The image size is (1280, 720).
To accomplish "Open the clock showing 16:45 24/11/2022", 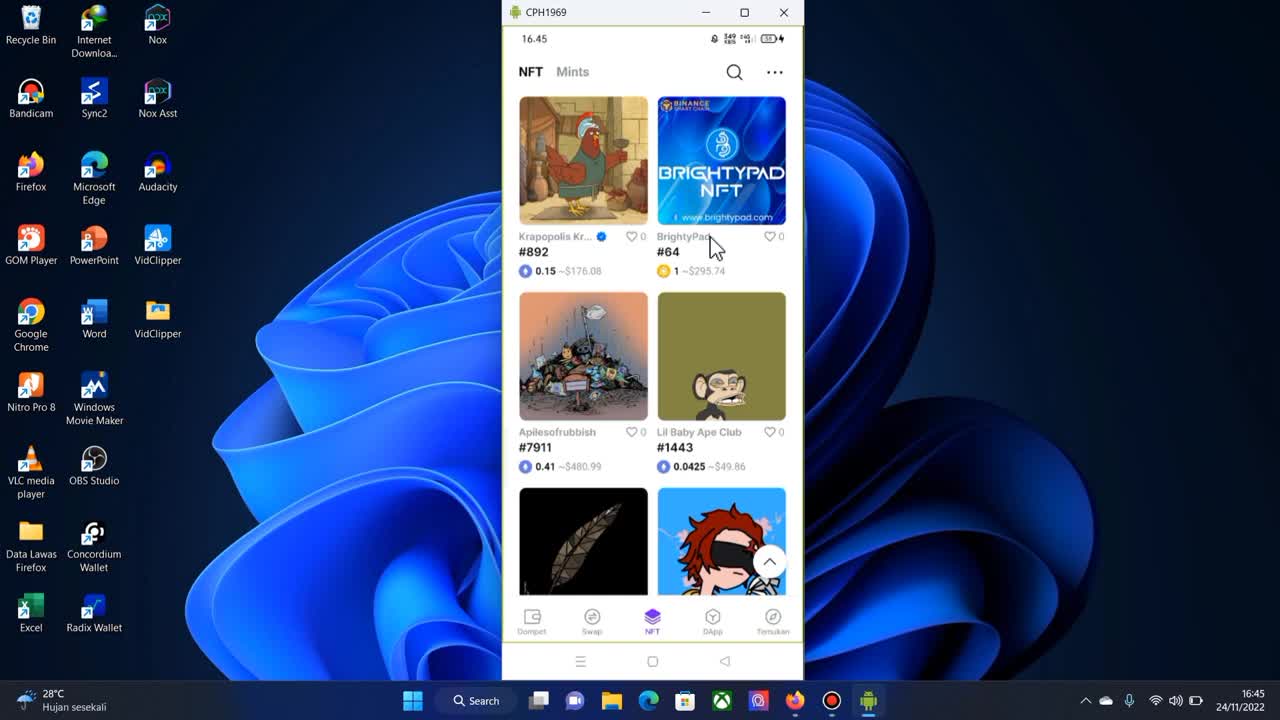I will point(1241,700).
